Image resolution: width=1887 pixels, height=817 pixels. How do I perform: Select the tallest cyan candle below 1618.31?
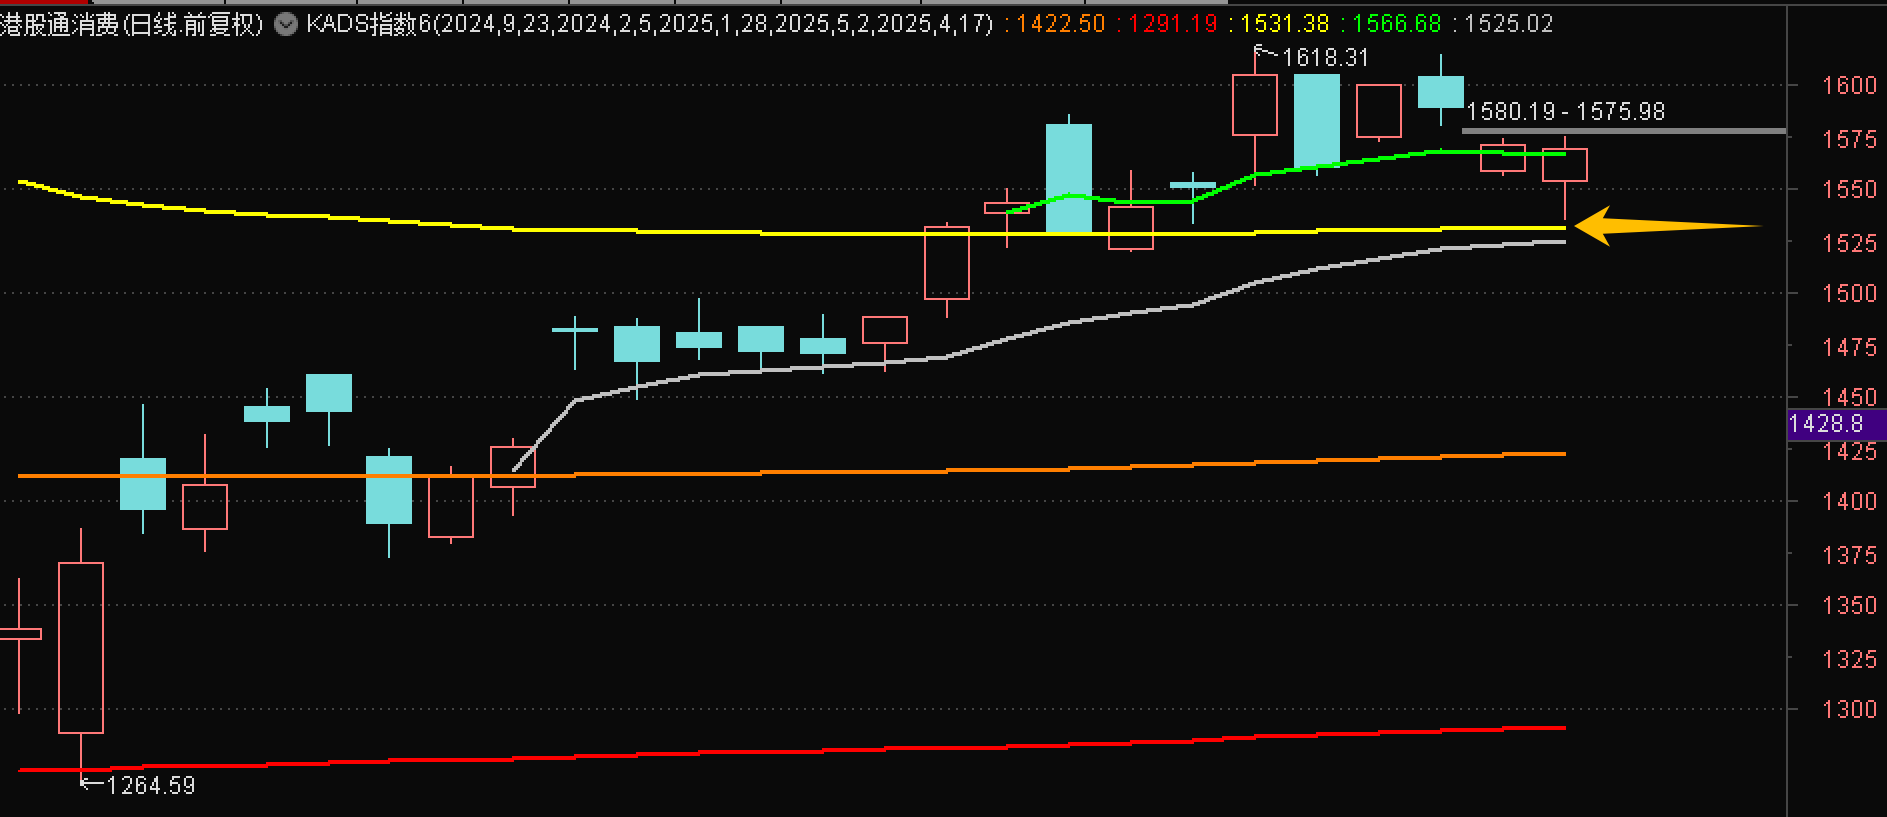[x=1317, y=120]
